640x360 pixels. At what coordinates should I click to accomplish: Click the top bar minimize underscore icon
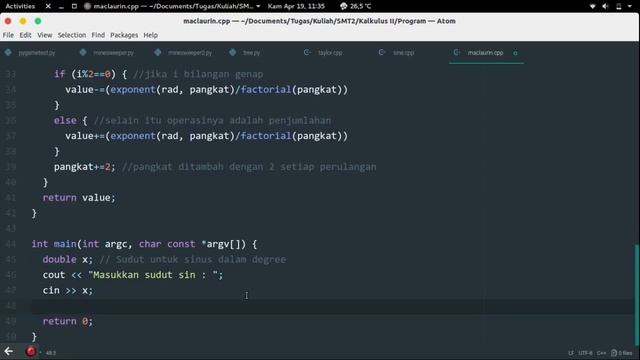pyautogui.click(x=61, y=7)
